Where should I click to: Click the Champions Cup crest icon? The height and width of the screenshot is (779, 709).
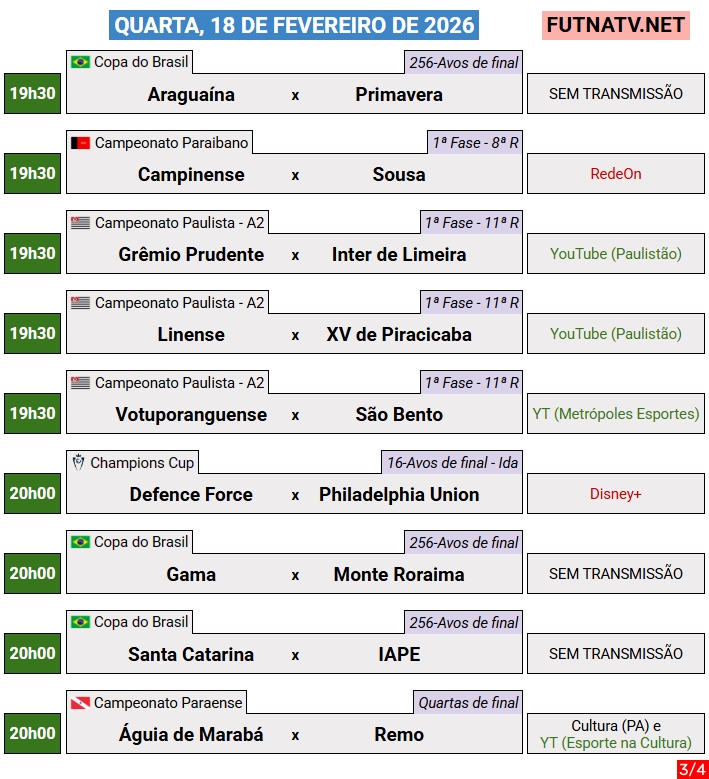pos(78,462)
